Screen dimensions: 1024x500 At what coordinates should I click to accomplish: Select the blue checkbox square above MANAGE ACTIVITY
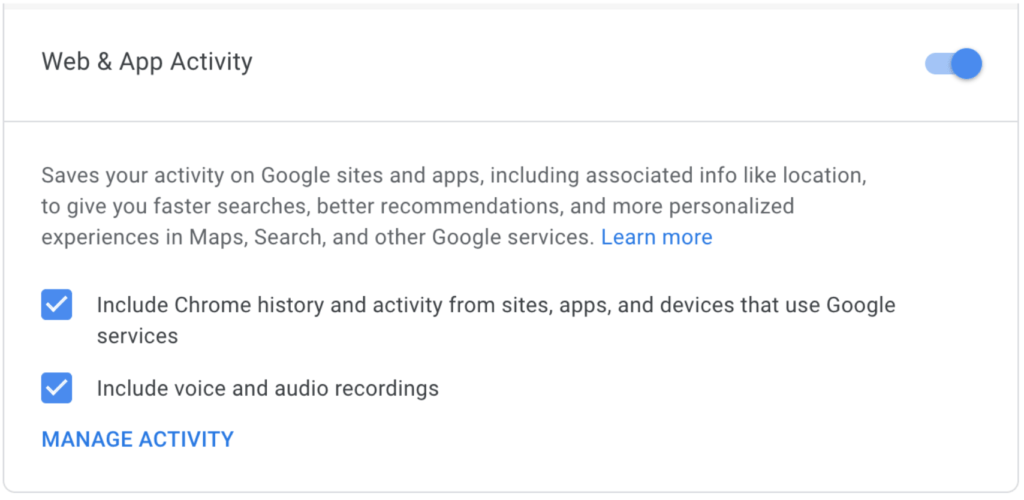(56, 387)
